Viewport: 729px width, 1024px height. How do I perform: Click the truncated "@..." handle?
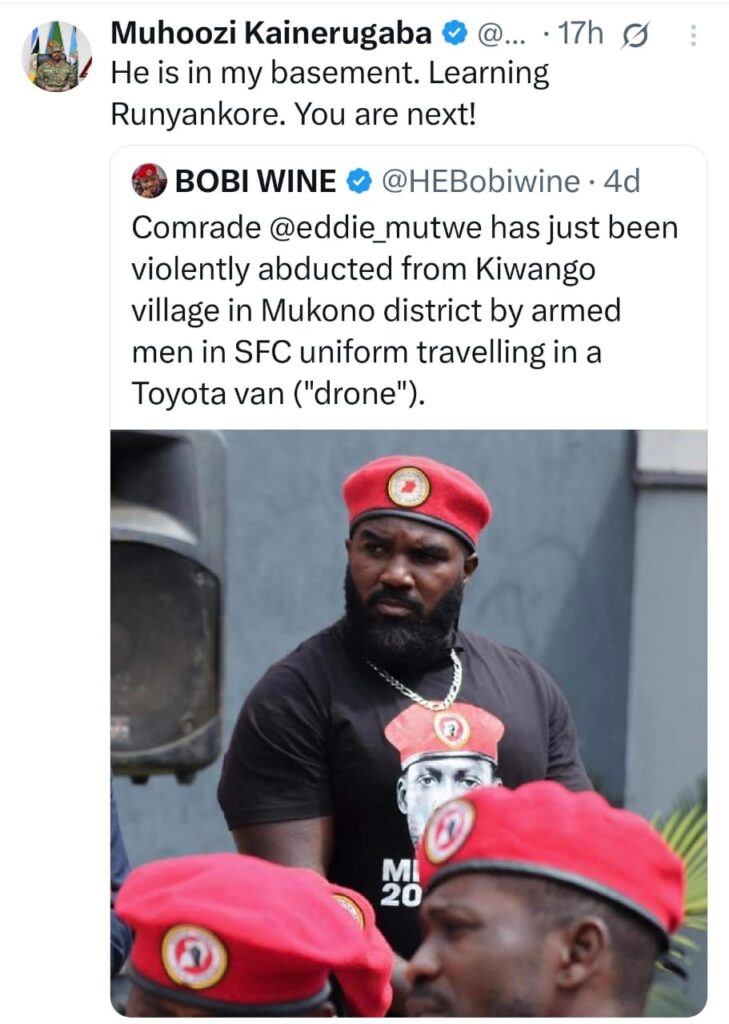tap(496, 34)
